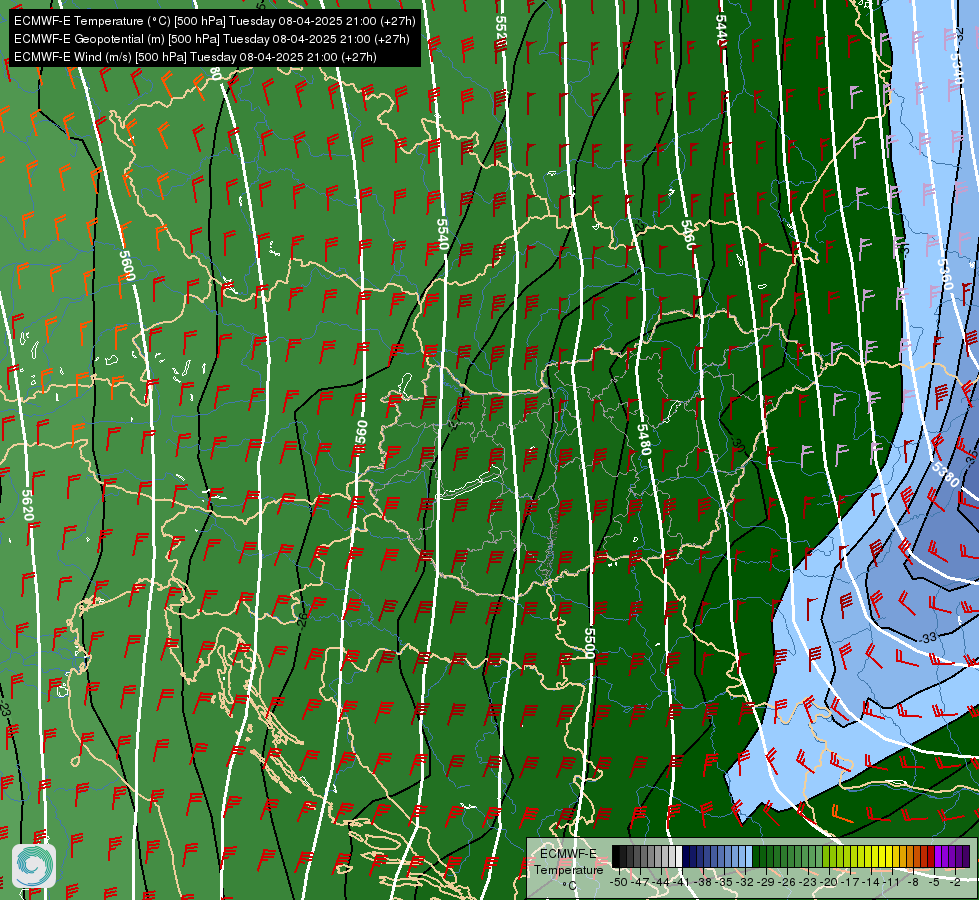Click the -29 legend value
The width and height of the screenshot is (979, 900).
766,882
